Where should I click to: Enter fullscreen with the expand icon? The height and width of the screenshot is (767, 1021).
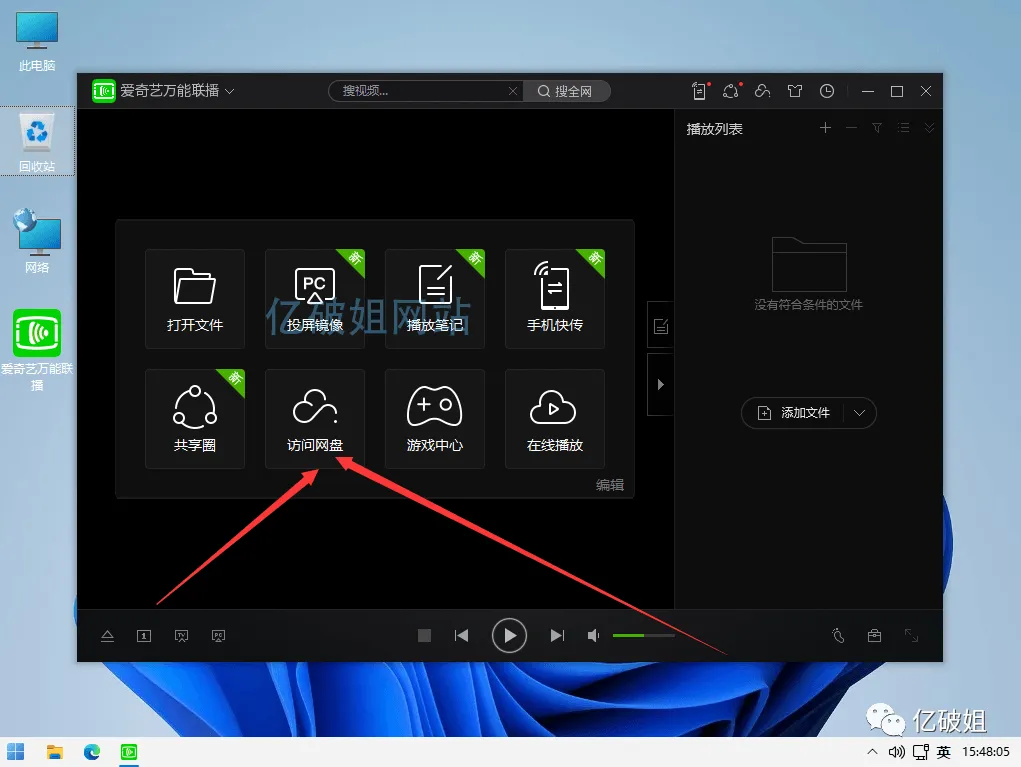(911, 635)
